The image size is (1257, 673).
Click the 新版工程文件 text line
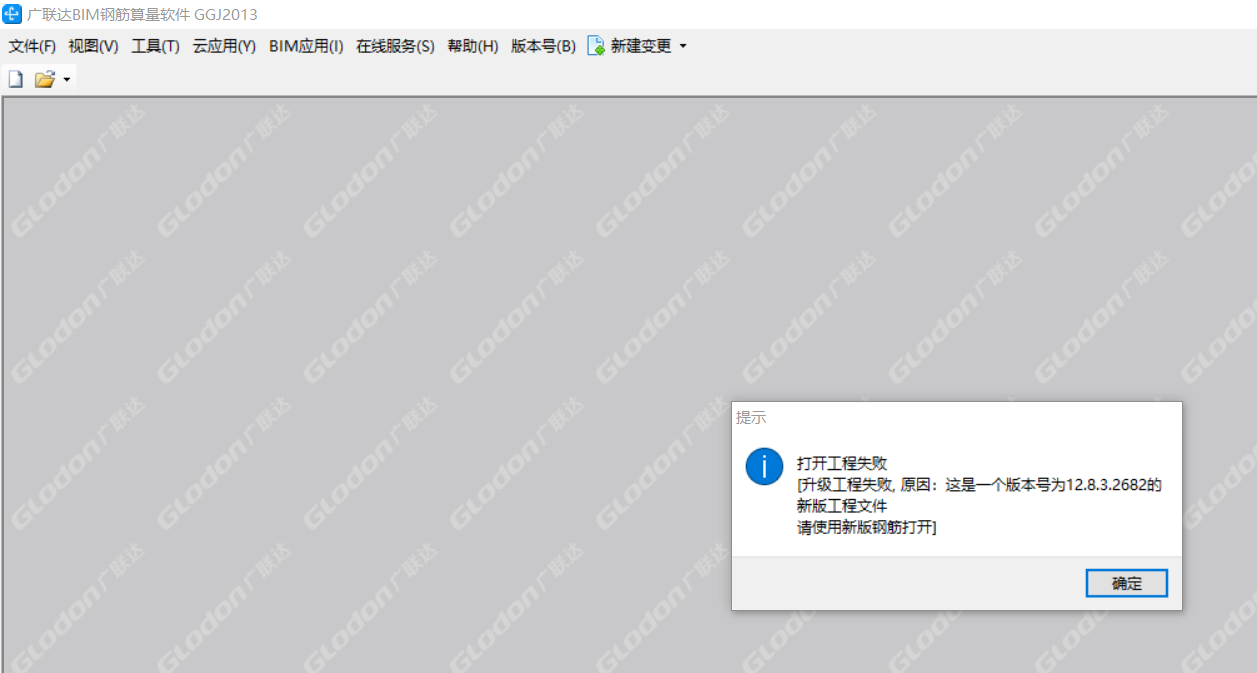(842, 506)
